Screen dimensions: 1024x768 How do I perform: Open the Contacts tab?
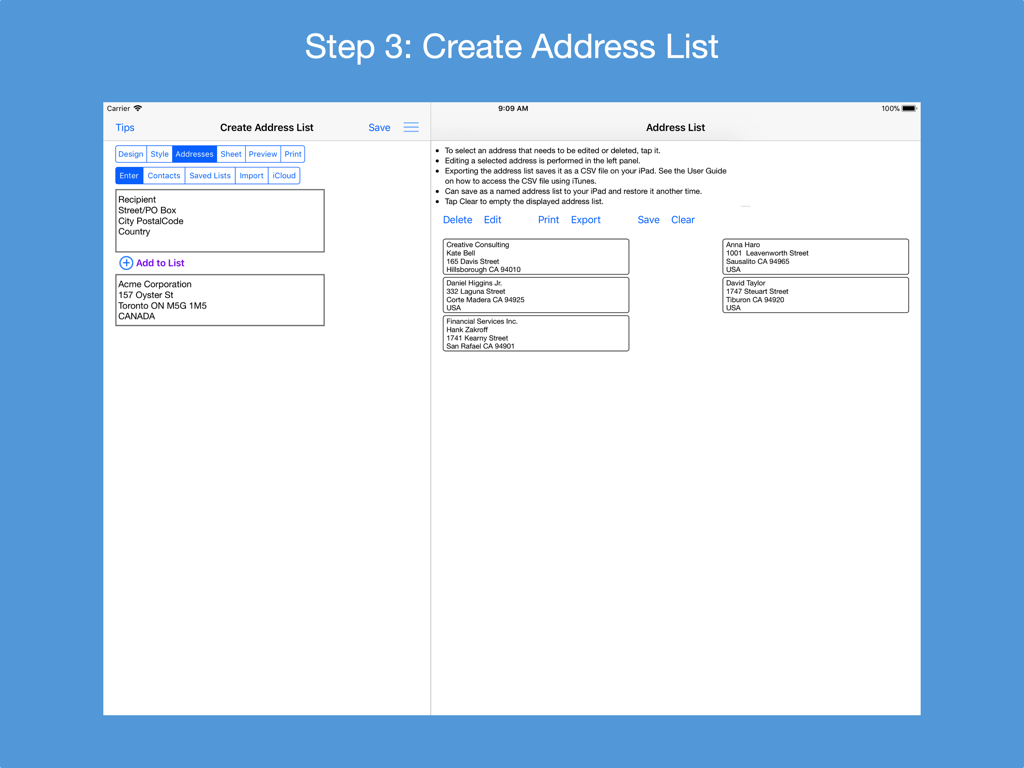[x=163, y=175]
